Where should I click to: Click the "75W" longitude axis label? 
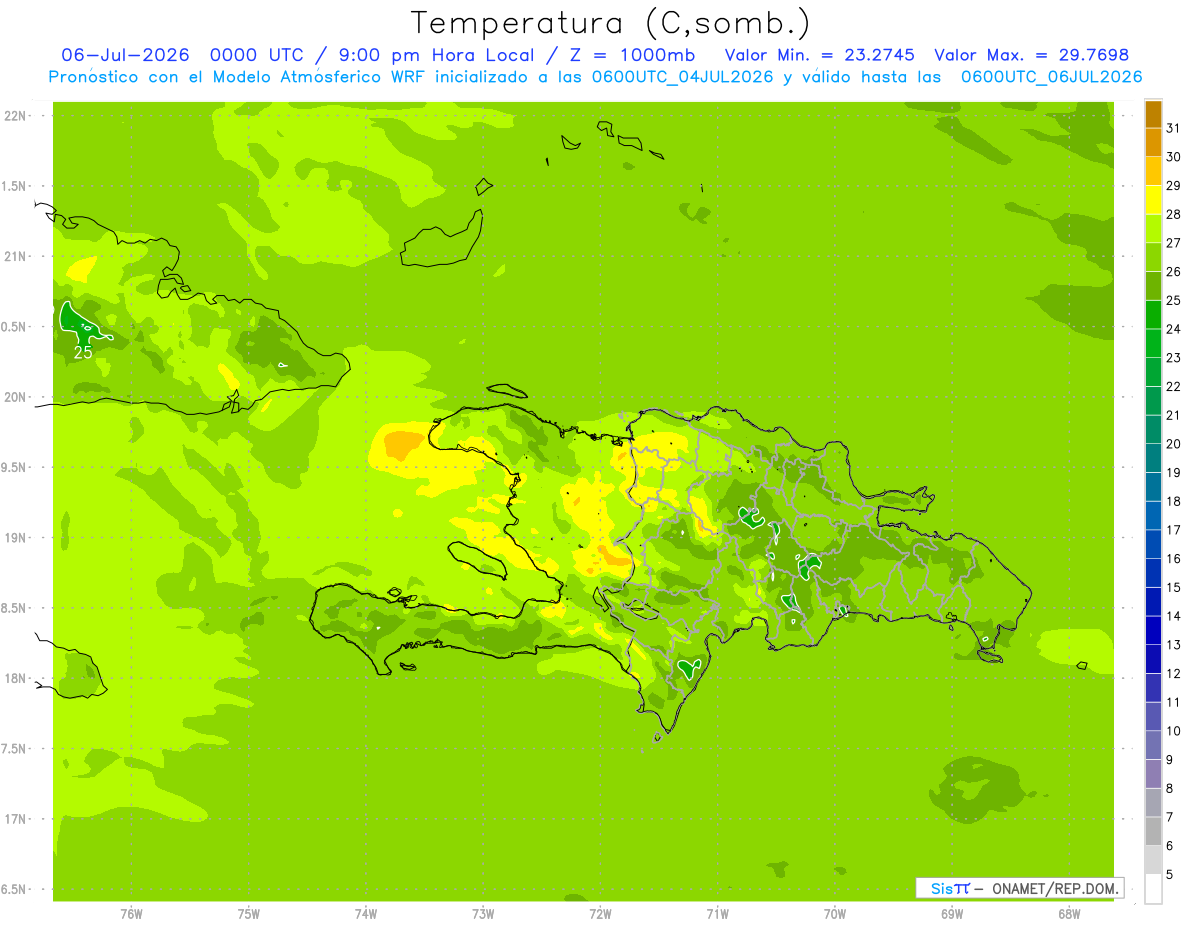[x=249, y=913]
